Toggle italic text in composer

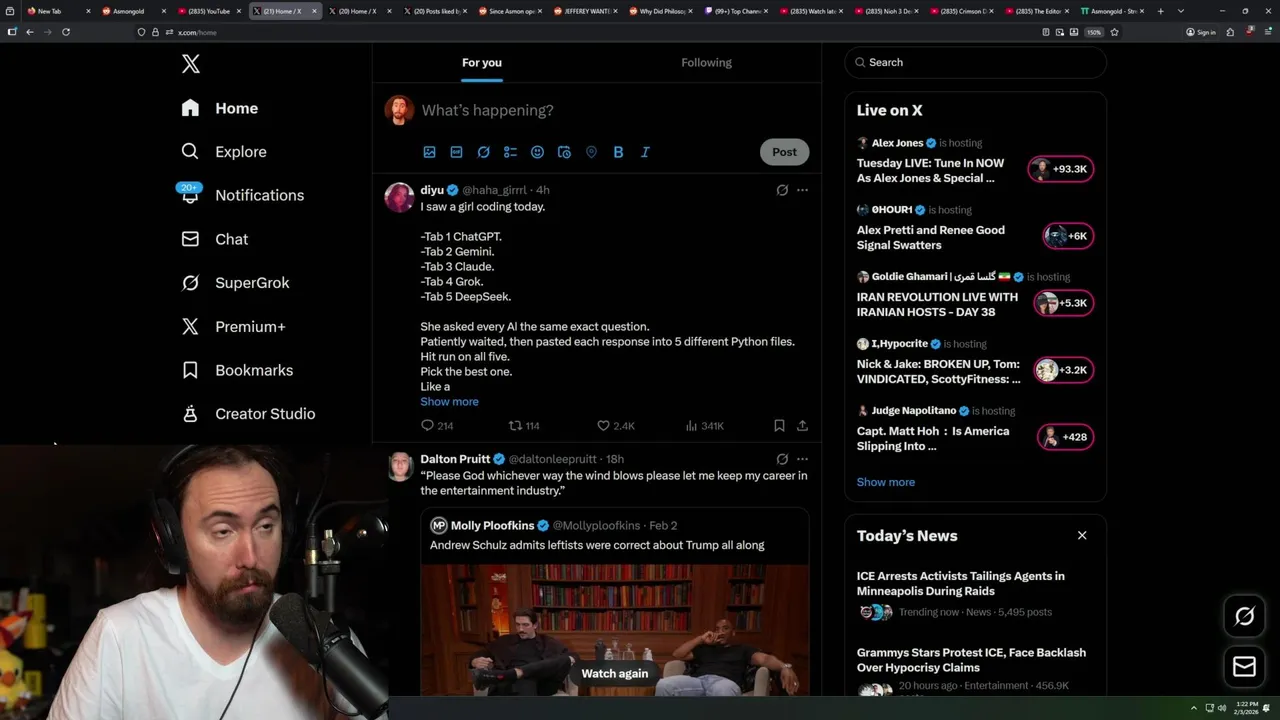click(x=645, y=152)
